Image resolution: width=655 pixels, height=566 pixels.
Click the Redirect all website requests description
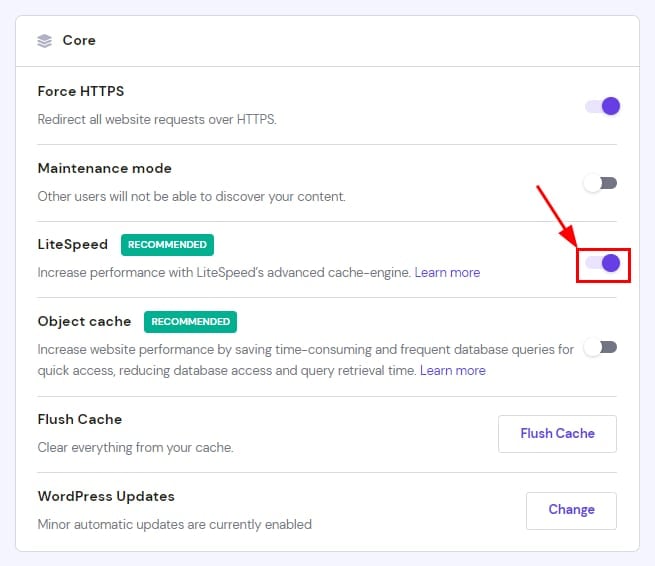pyautogui.click(x=157, y=119)
